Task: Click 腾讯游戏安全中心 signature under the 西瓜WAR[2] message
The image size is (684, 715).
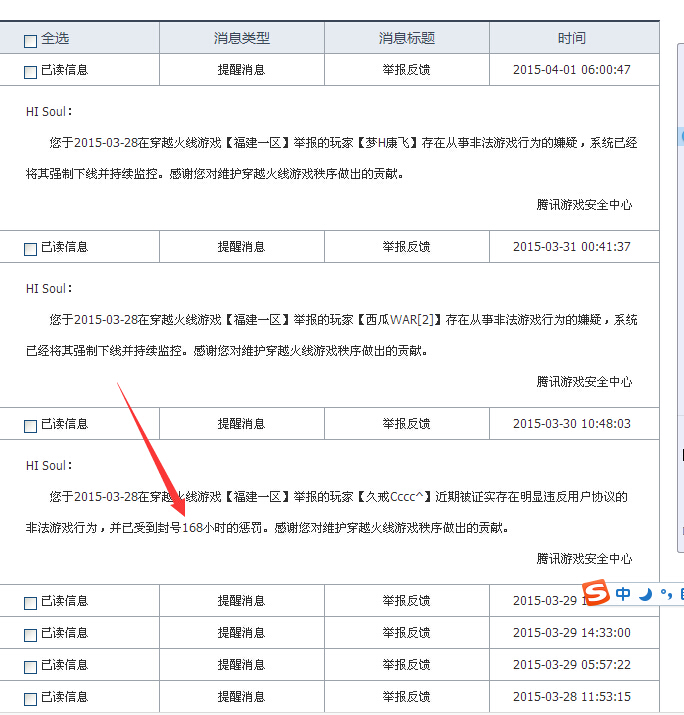Action: 584,382
